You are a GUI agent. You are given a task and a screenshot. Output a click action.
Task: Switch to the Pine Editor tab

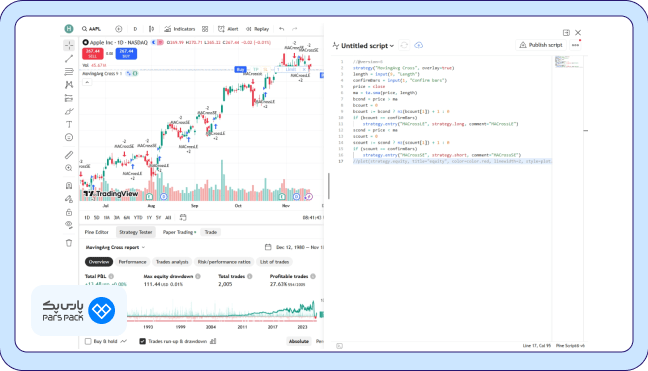coord(96,232)
